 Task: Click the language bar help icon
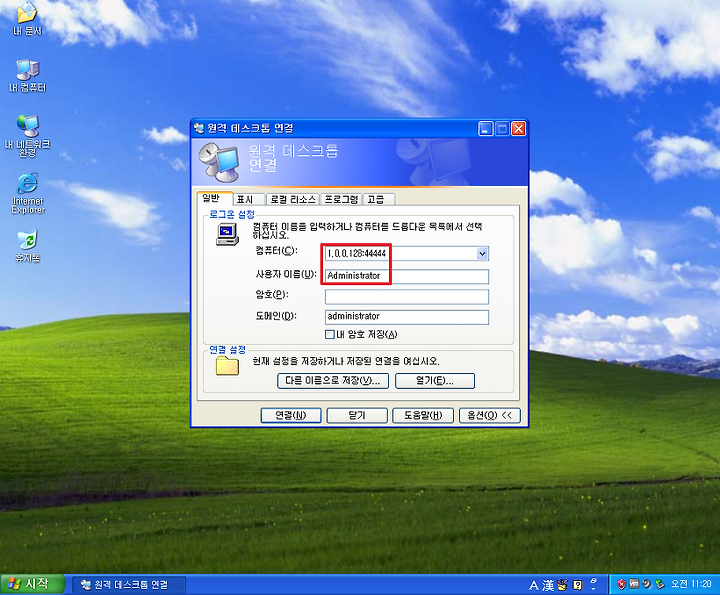tap(578, 585)
